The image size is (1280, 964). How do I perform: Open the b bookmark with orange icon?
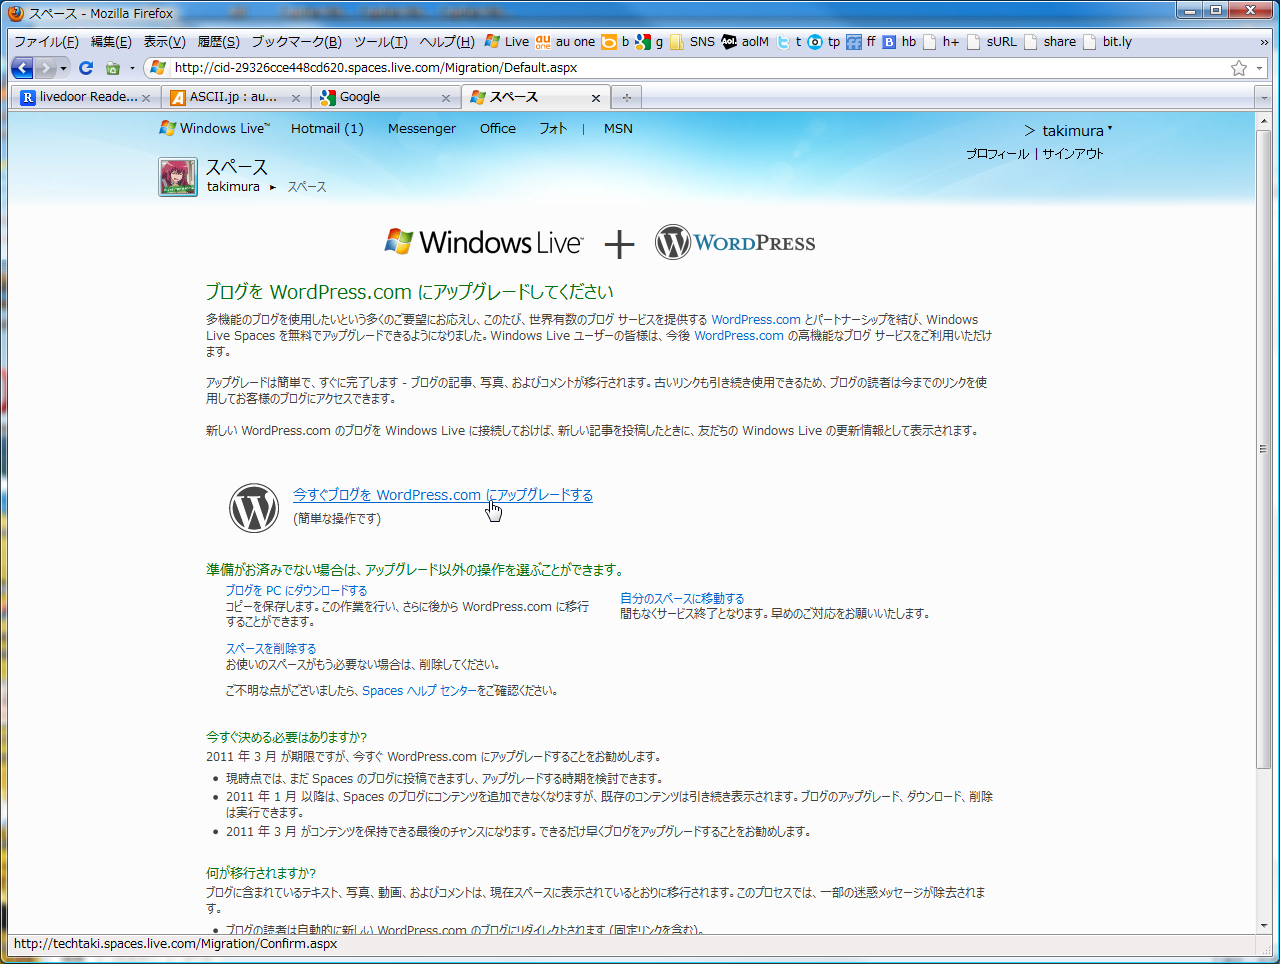point(615,42)
